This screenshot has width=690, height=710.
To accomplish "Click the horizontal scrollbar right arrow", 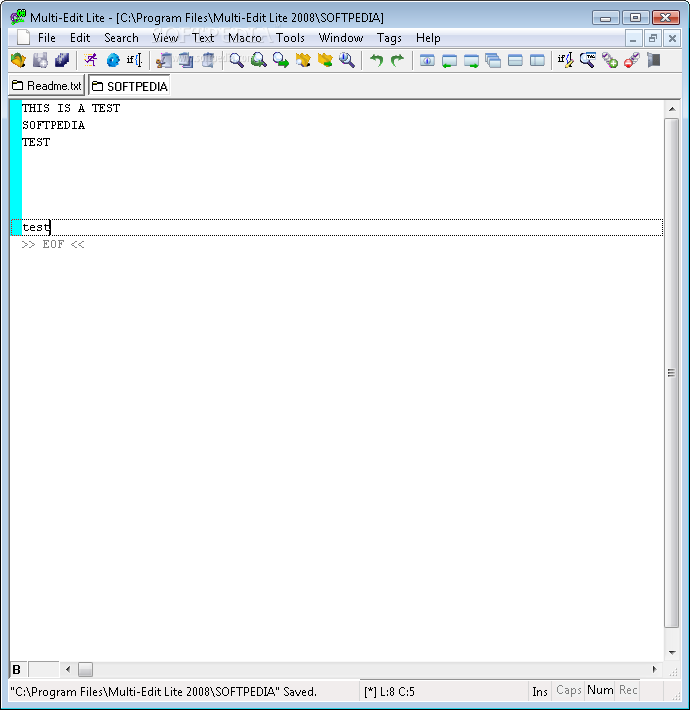I will coord(654,669).
